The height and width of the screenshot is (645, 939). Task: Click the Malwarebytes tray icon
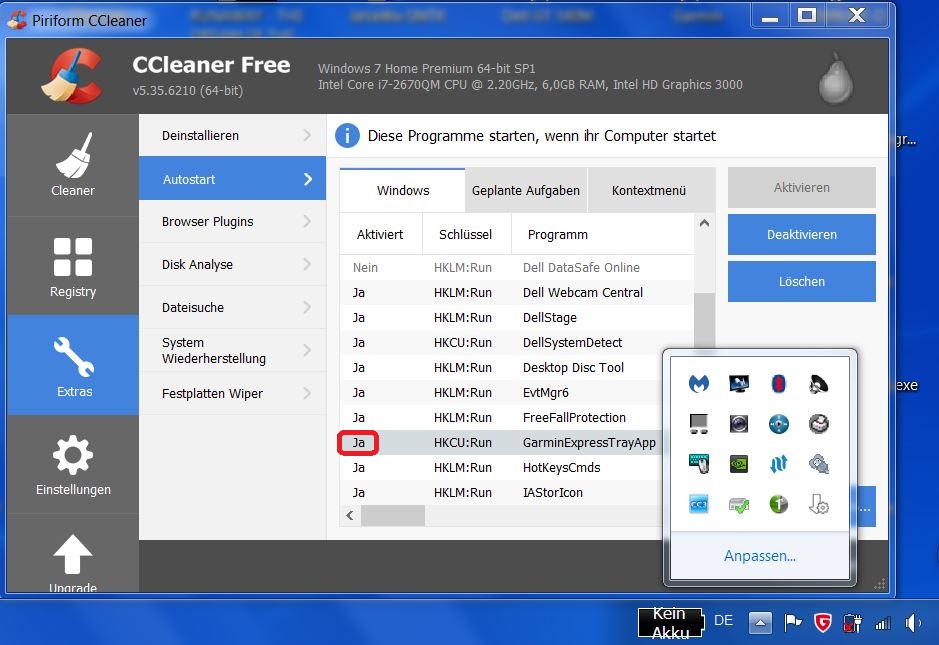point(699,383)
